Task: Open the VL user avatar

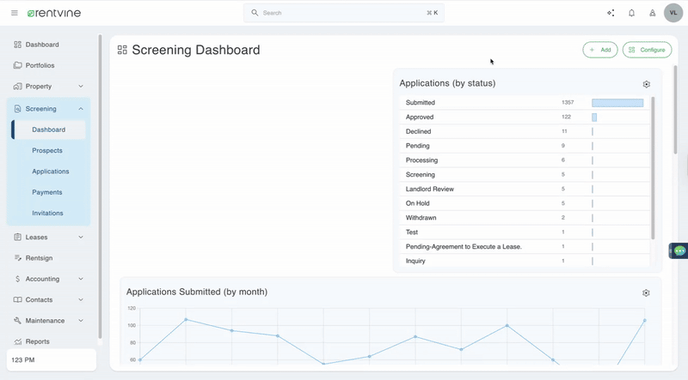Action: [673, 13]
